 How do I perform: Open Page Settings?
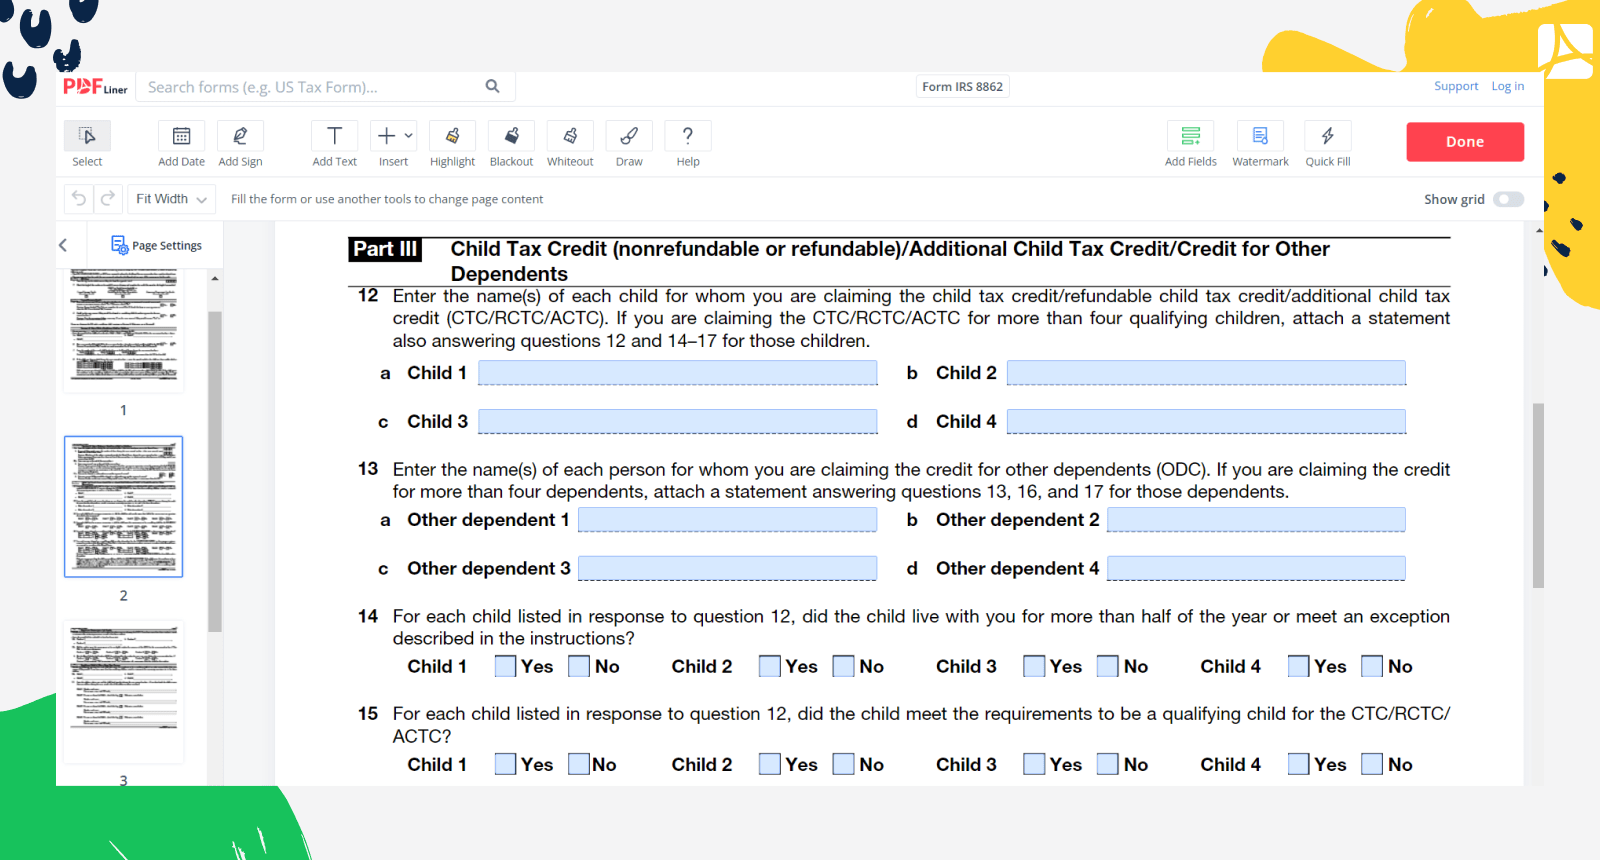[x=156, y=245]
